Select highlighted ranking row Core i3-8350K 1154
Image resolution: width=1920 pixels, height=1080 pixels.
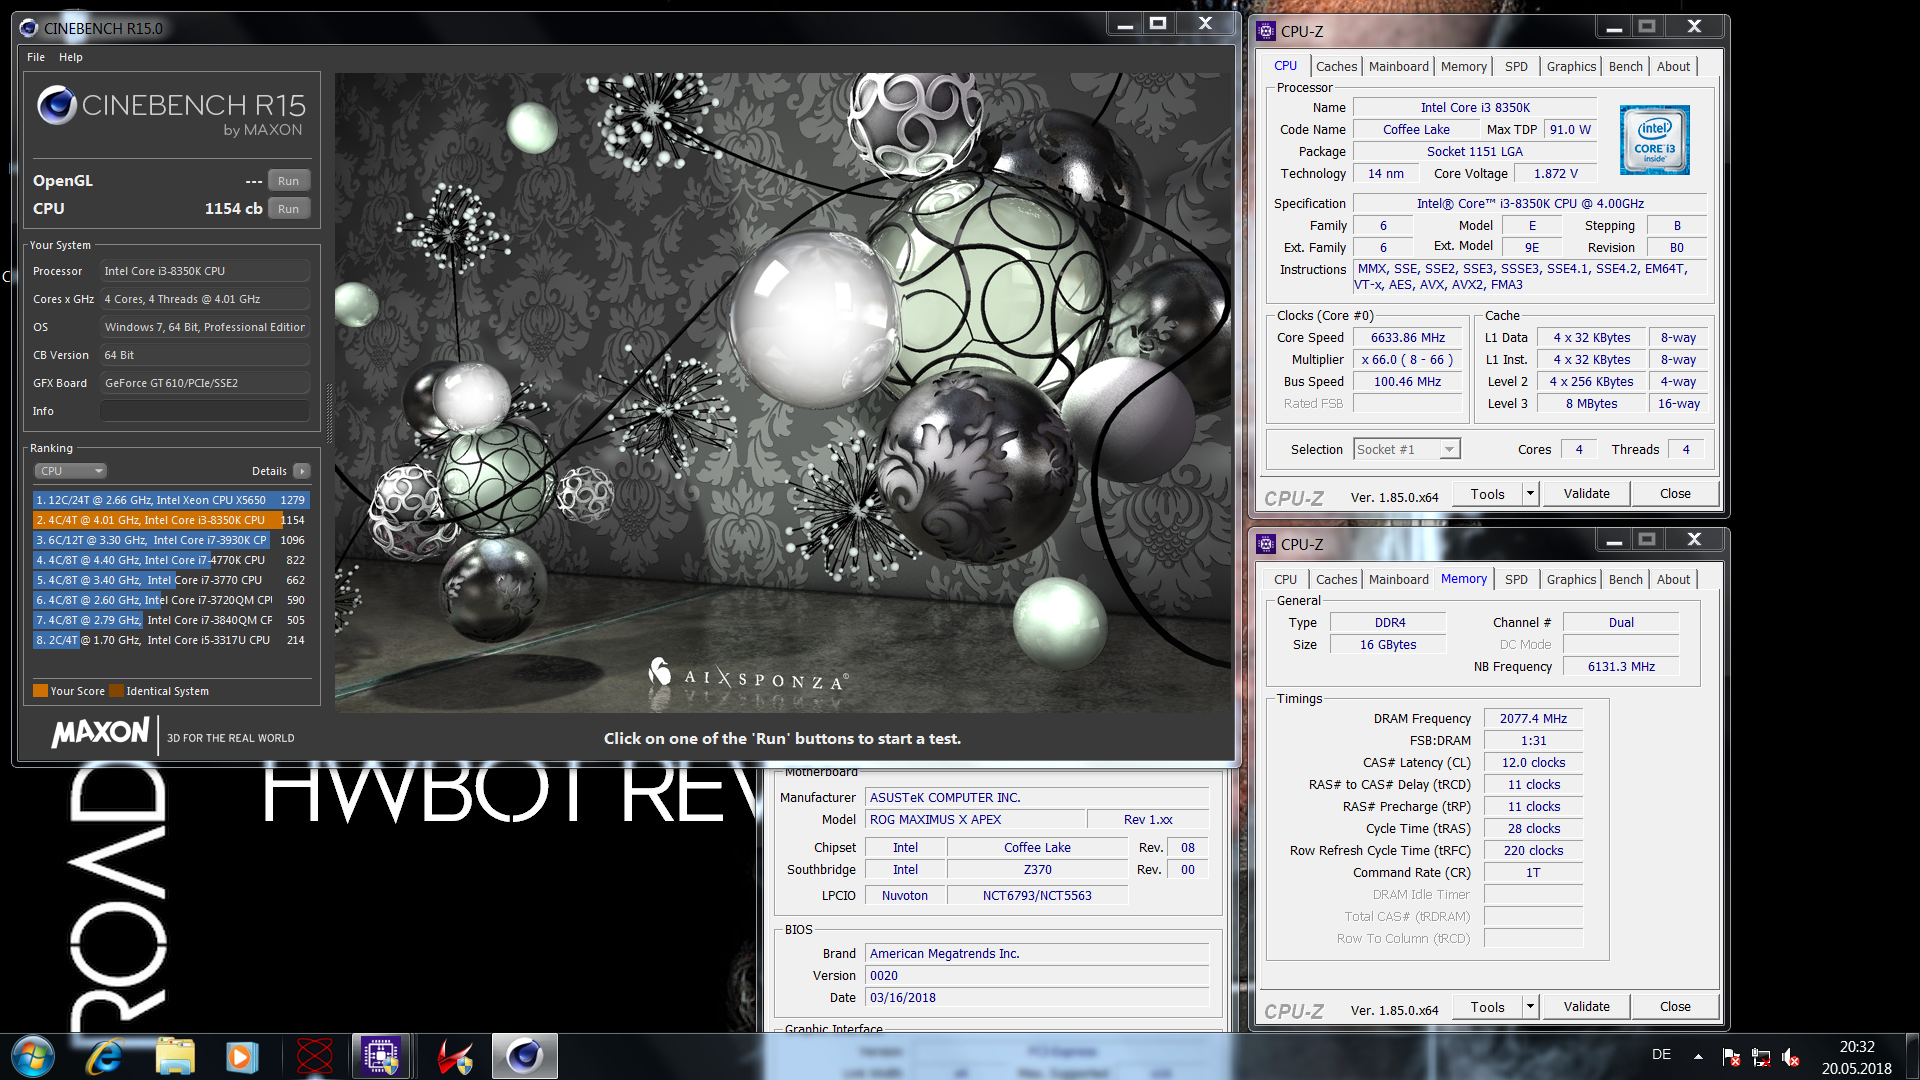(x=170, y=520)
